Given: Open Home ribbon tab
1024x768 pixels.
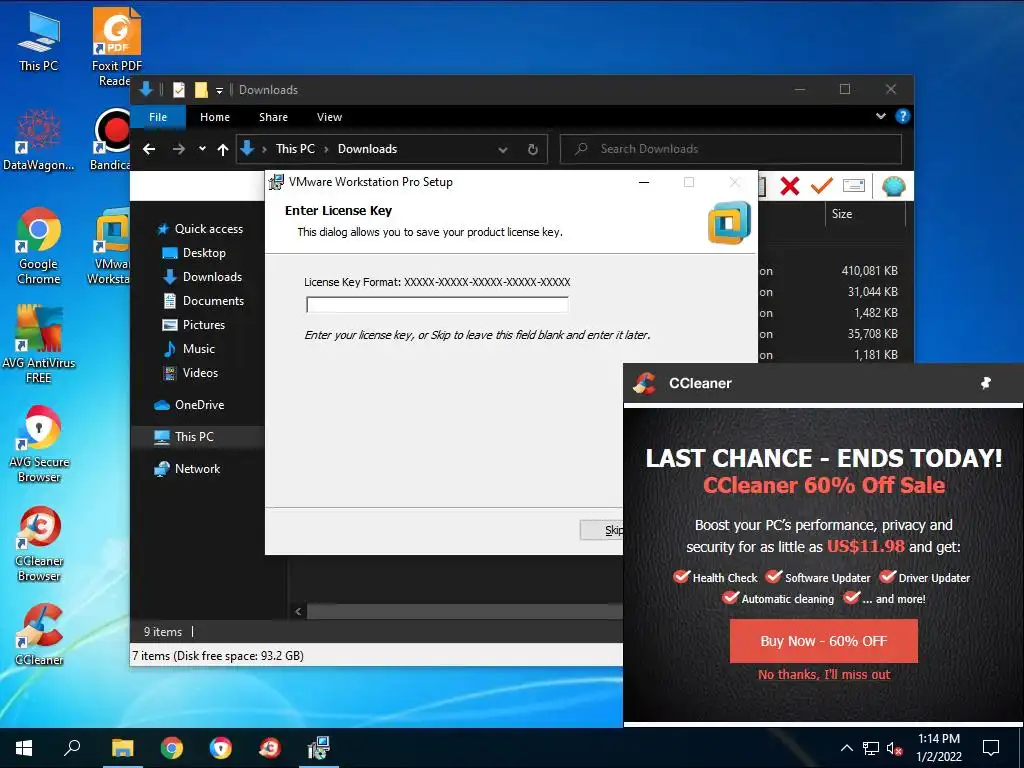Looking at the screenshot, I should [215, 117].
